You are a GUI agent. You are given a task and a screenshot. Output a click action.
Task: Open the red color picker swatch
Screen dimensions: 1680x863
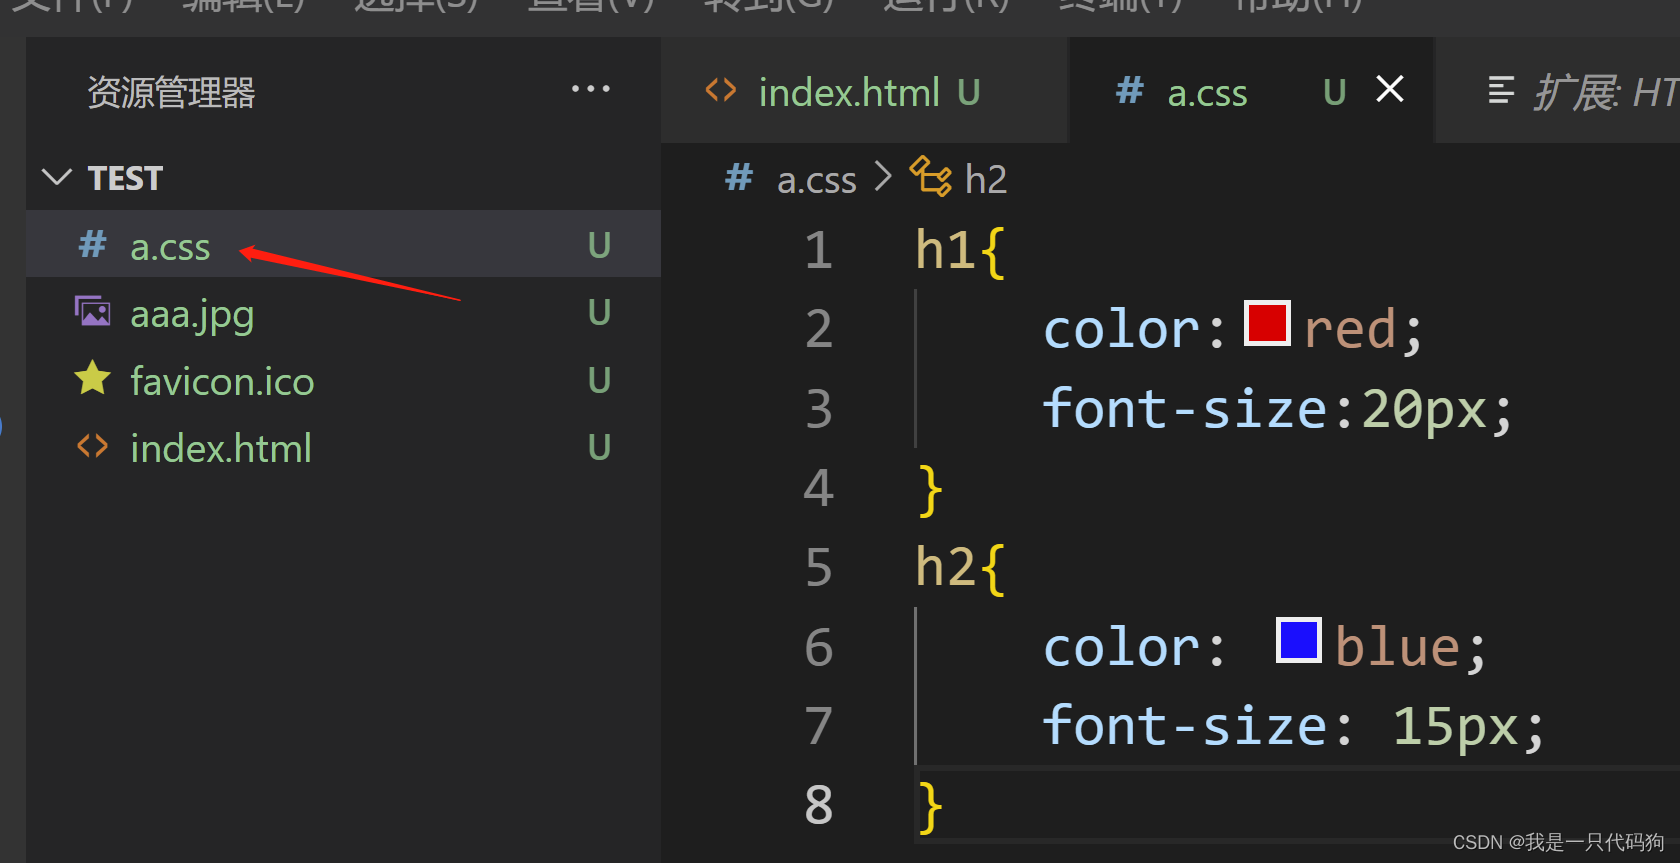click(x=1267, y=324)
